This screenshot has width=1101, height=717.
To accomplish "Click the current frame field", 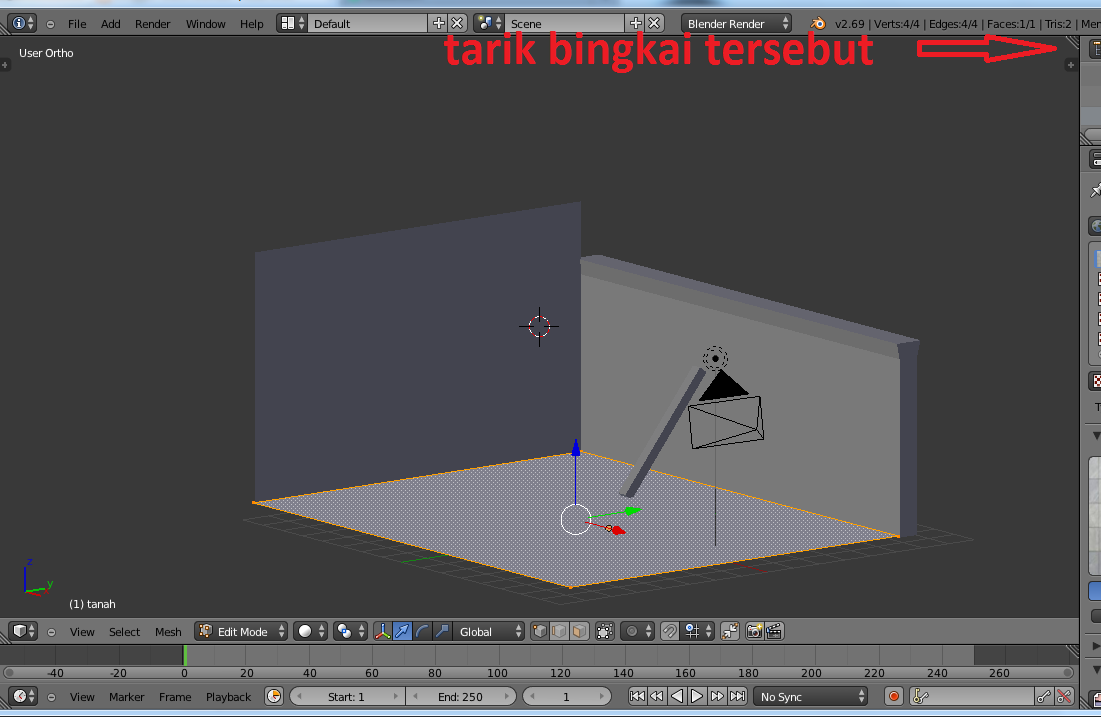I will tap(567, 696).
